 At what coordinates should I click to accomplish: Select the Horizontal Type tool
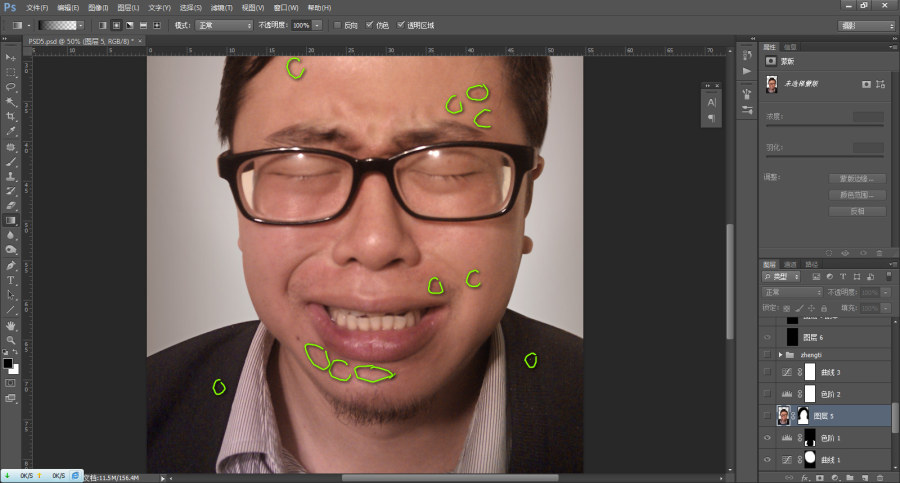pos(10,280)
